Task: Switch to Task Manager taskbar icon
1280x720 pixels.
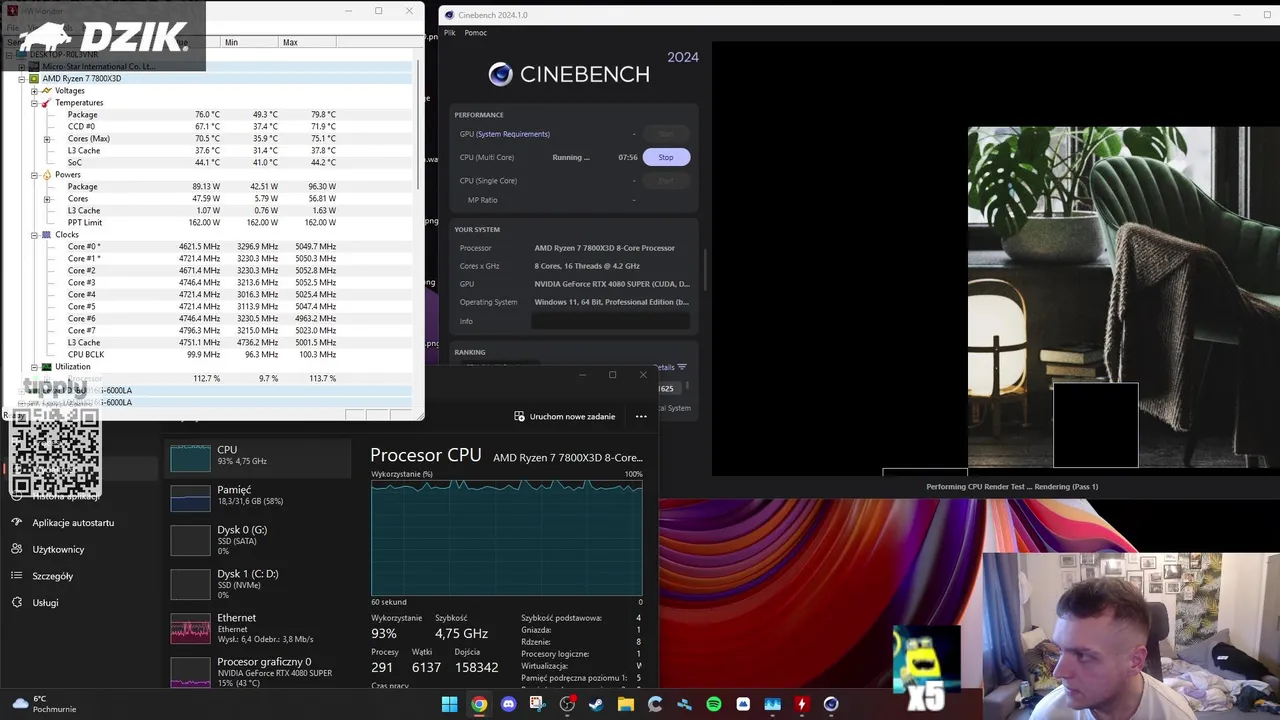Action: [x=772, y=704]
